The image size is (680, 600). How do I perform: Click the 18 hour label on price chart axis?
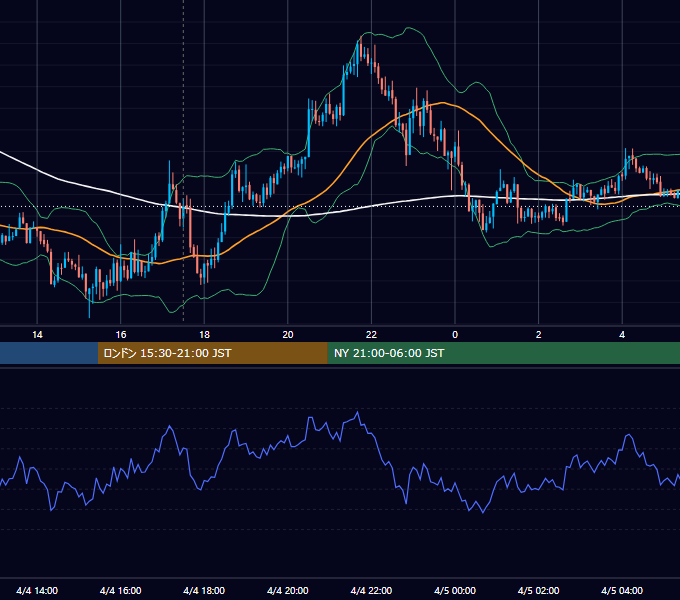[x=204, y=335]
